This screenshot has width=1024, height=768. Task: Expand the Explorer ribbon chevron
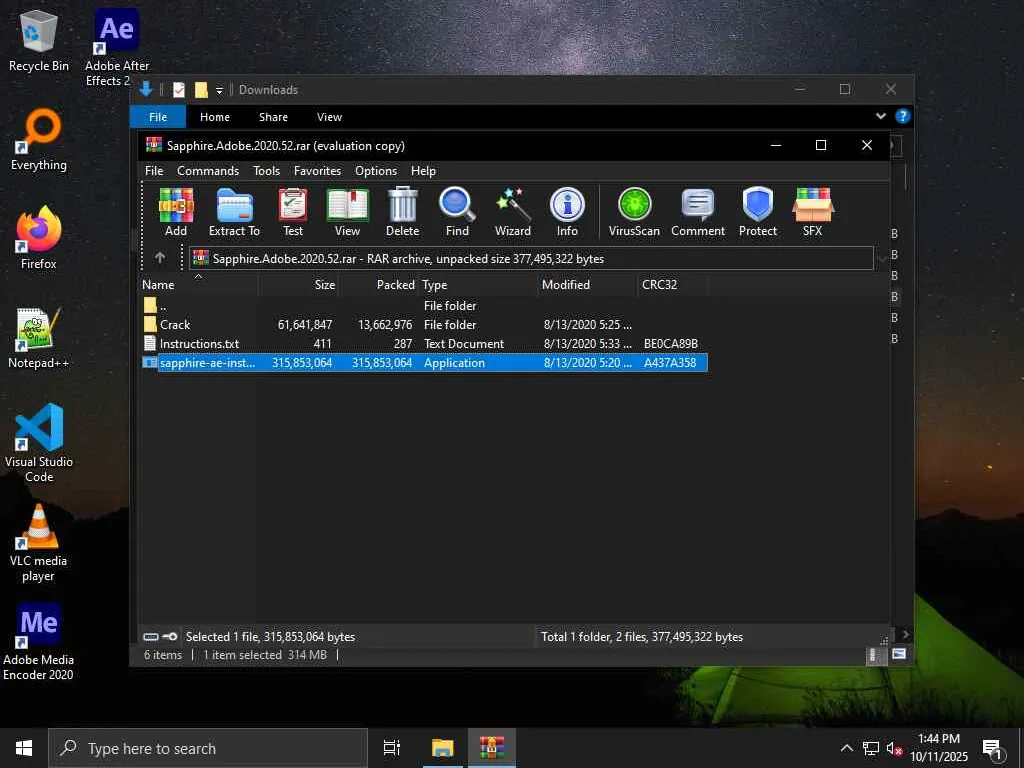(x=881, y=116)
